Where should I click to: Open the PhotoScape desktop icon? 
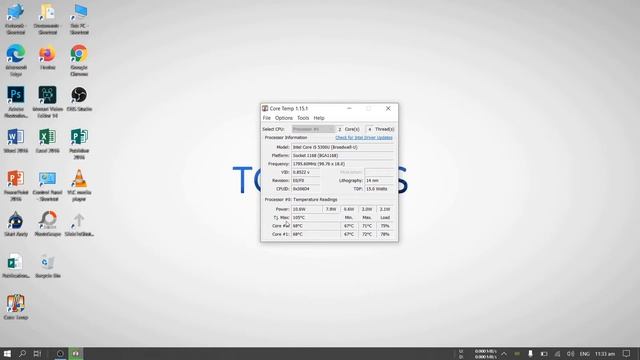pos(47,224)
